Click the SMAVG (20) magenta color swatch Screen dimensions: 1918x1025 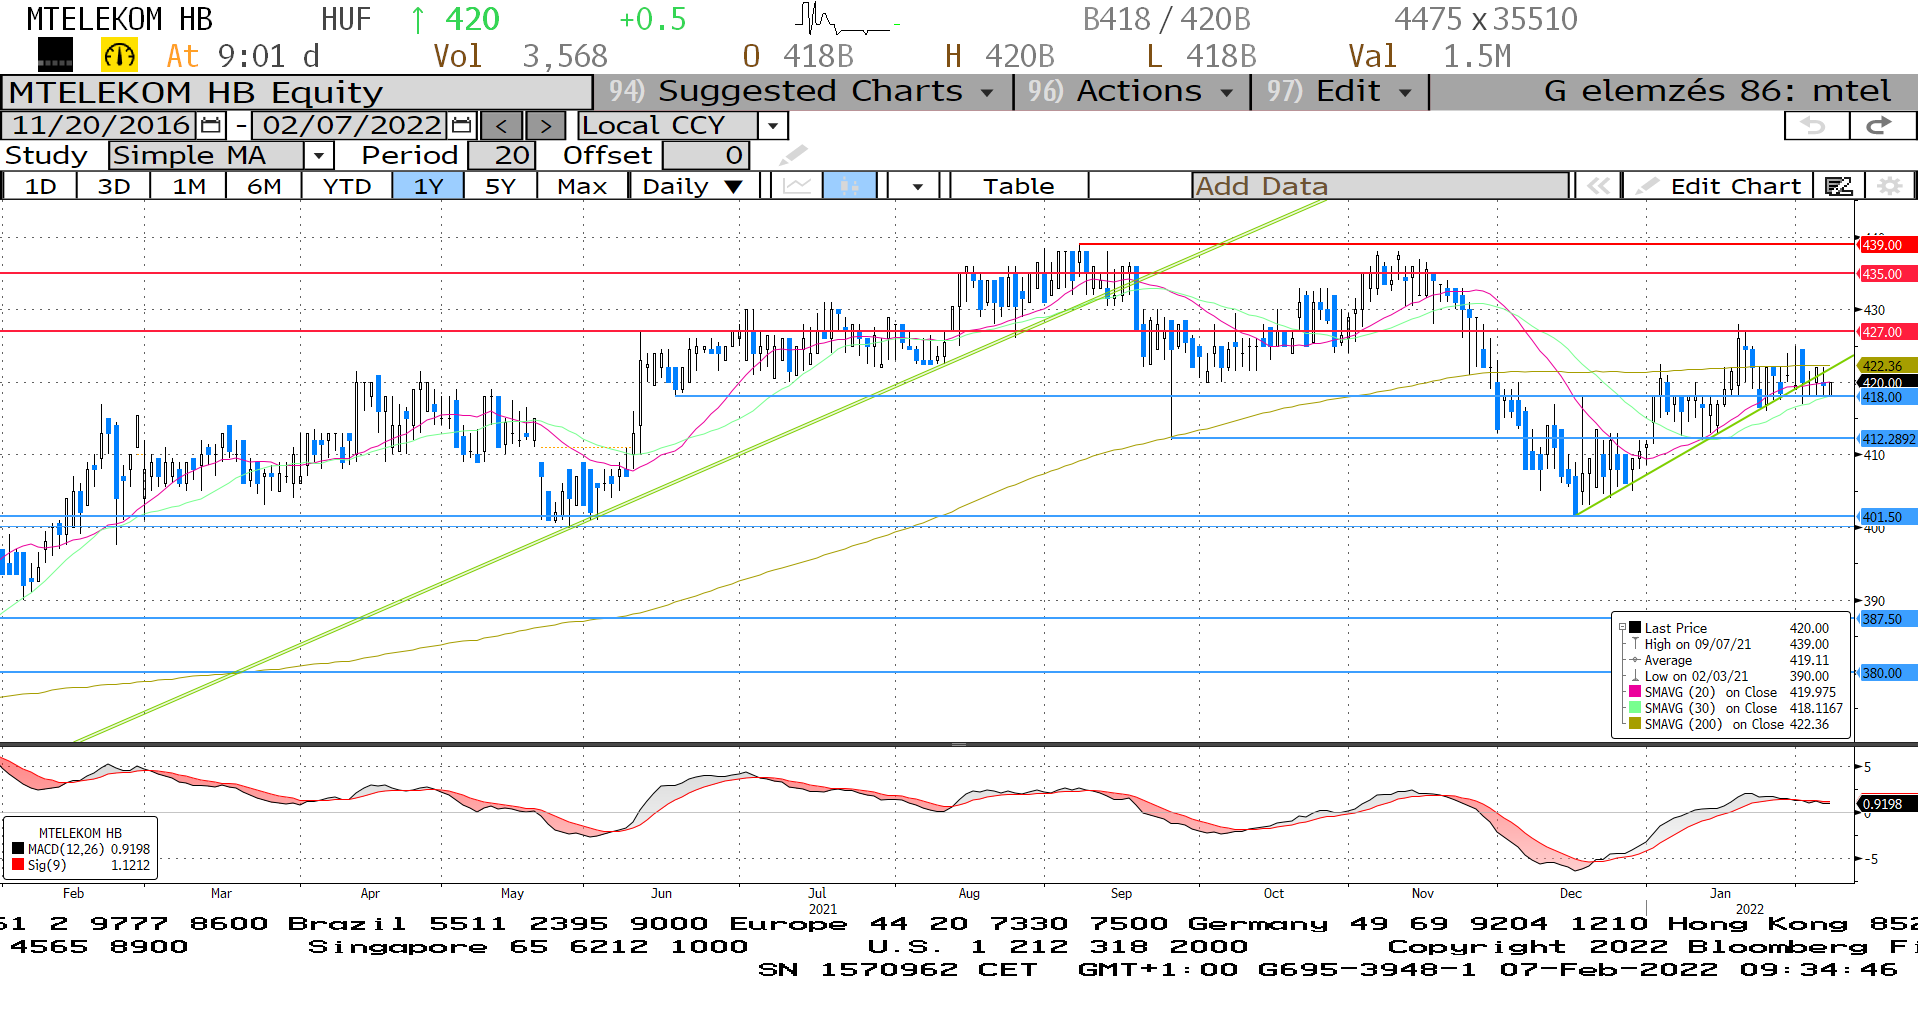[x=1635, y=692]
